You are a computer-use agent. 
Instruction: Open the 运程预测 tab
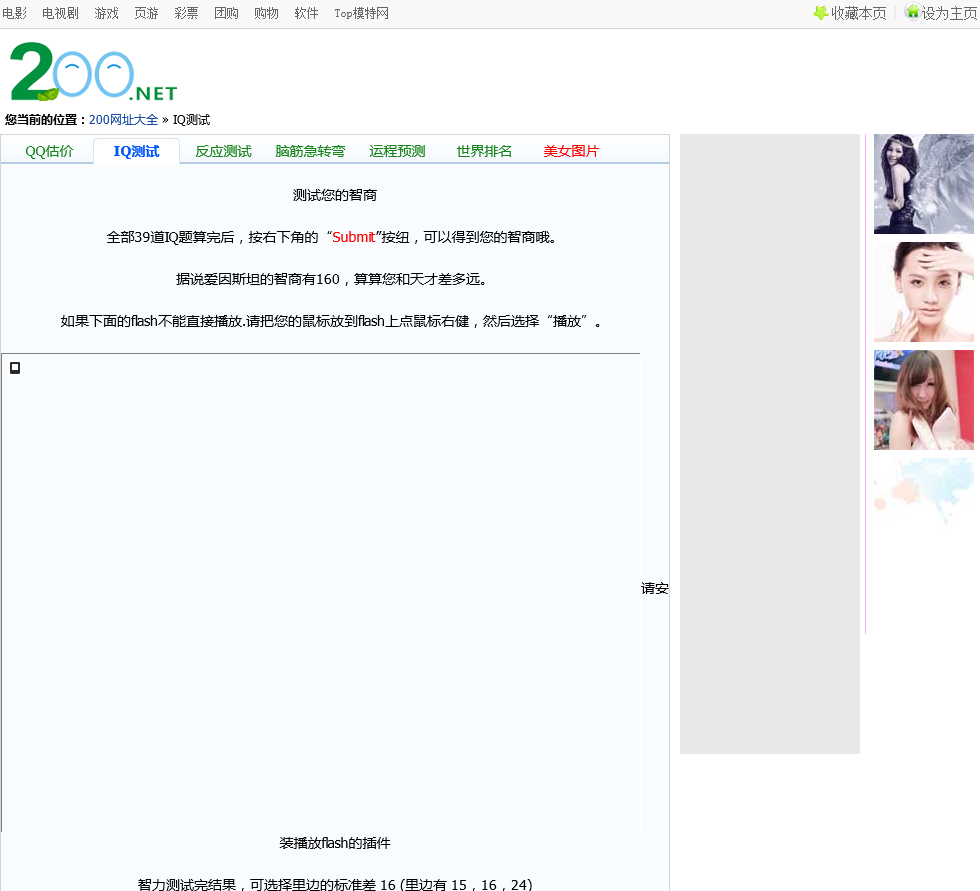coord(397,151)
